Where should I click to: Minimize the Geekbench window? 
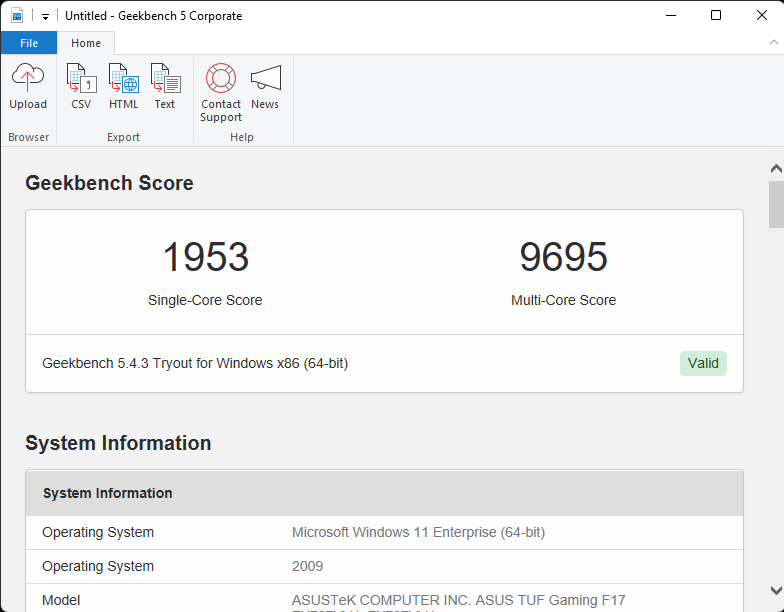tap(671, 16)
